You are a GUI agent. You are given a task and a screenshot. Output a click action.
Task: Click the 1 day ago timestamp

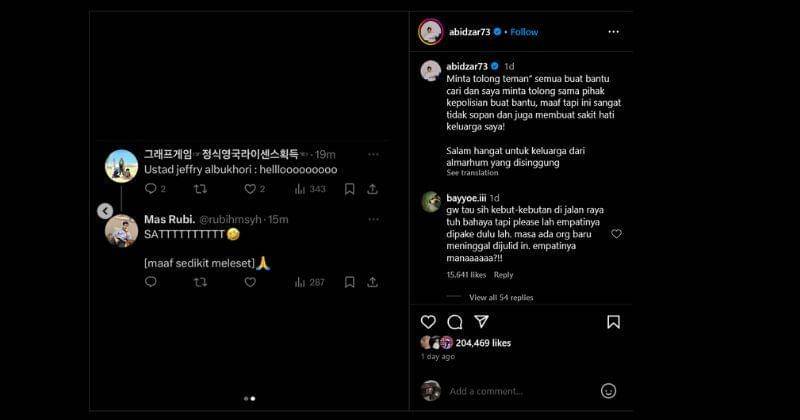coord(438,356)
